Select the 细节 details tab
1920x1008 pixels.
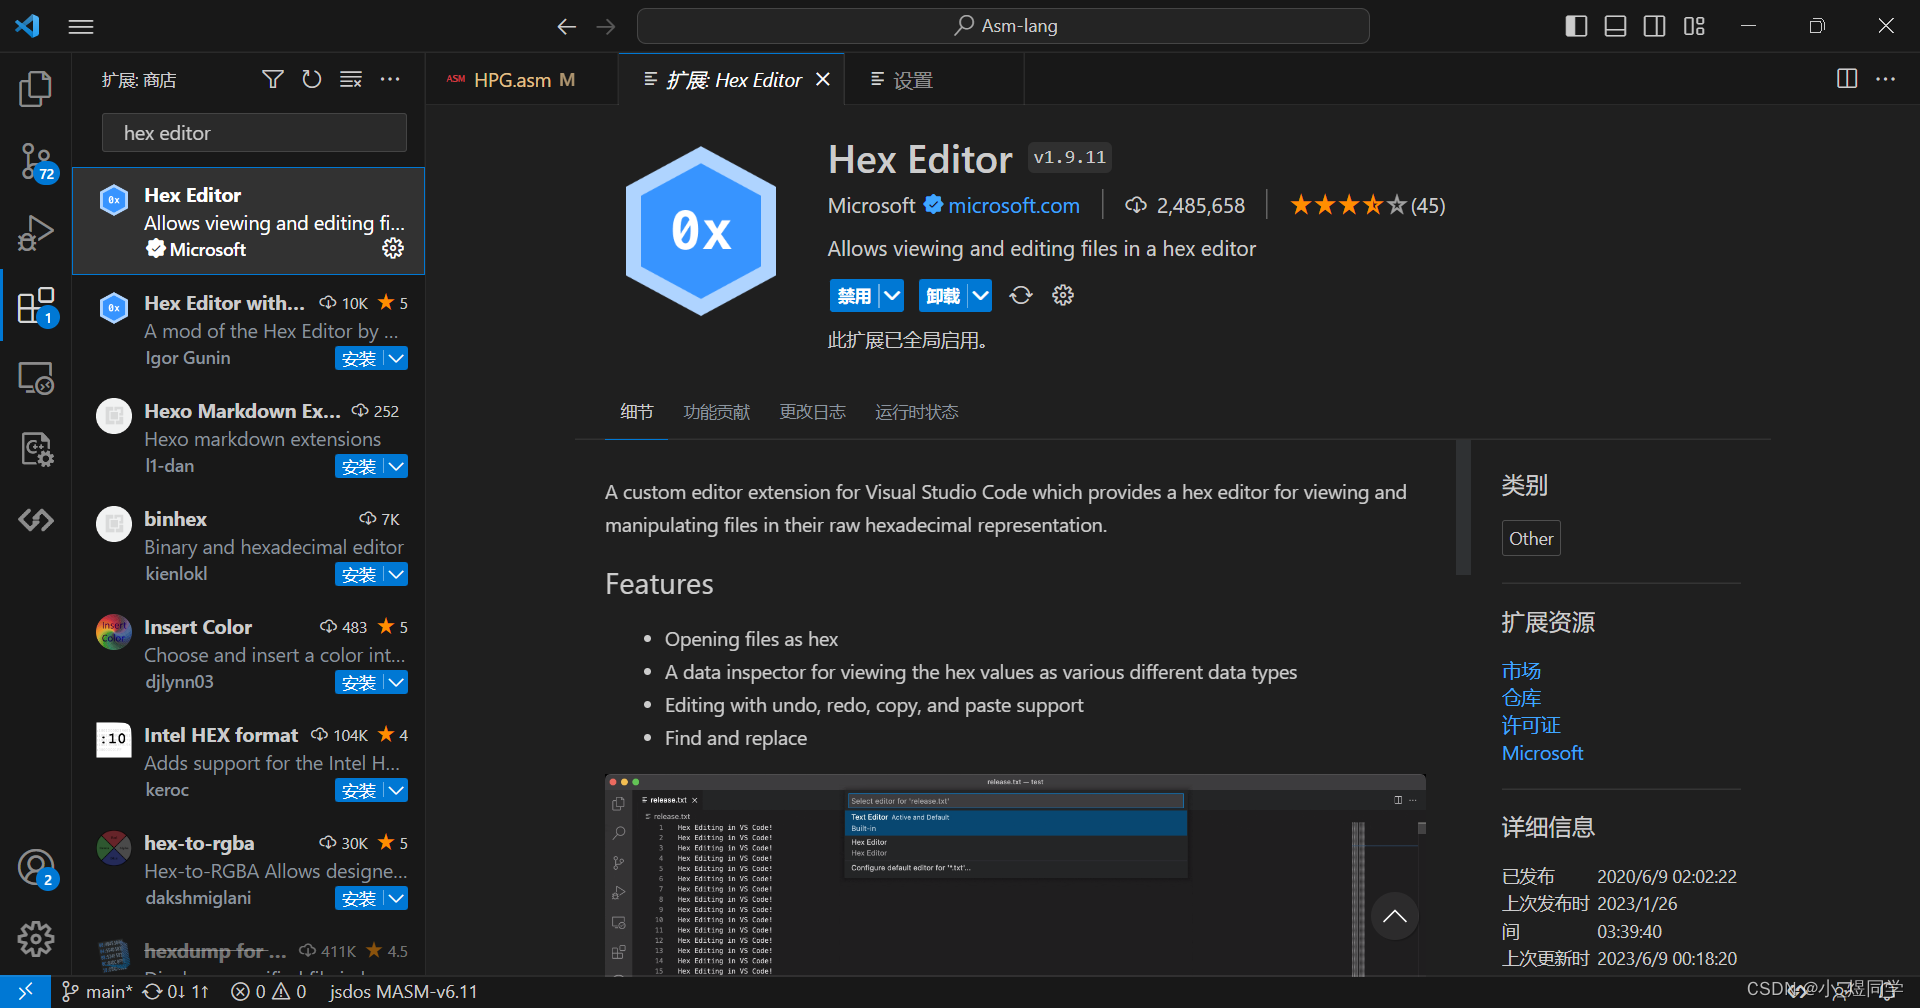click(636, 412)
